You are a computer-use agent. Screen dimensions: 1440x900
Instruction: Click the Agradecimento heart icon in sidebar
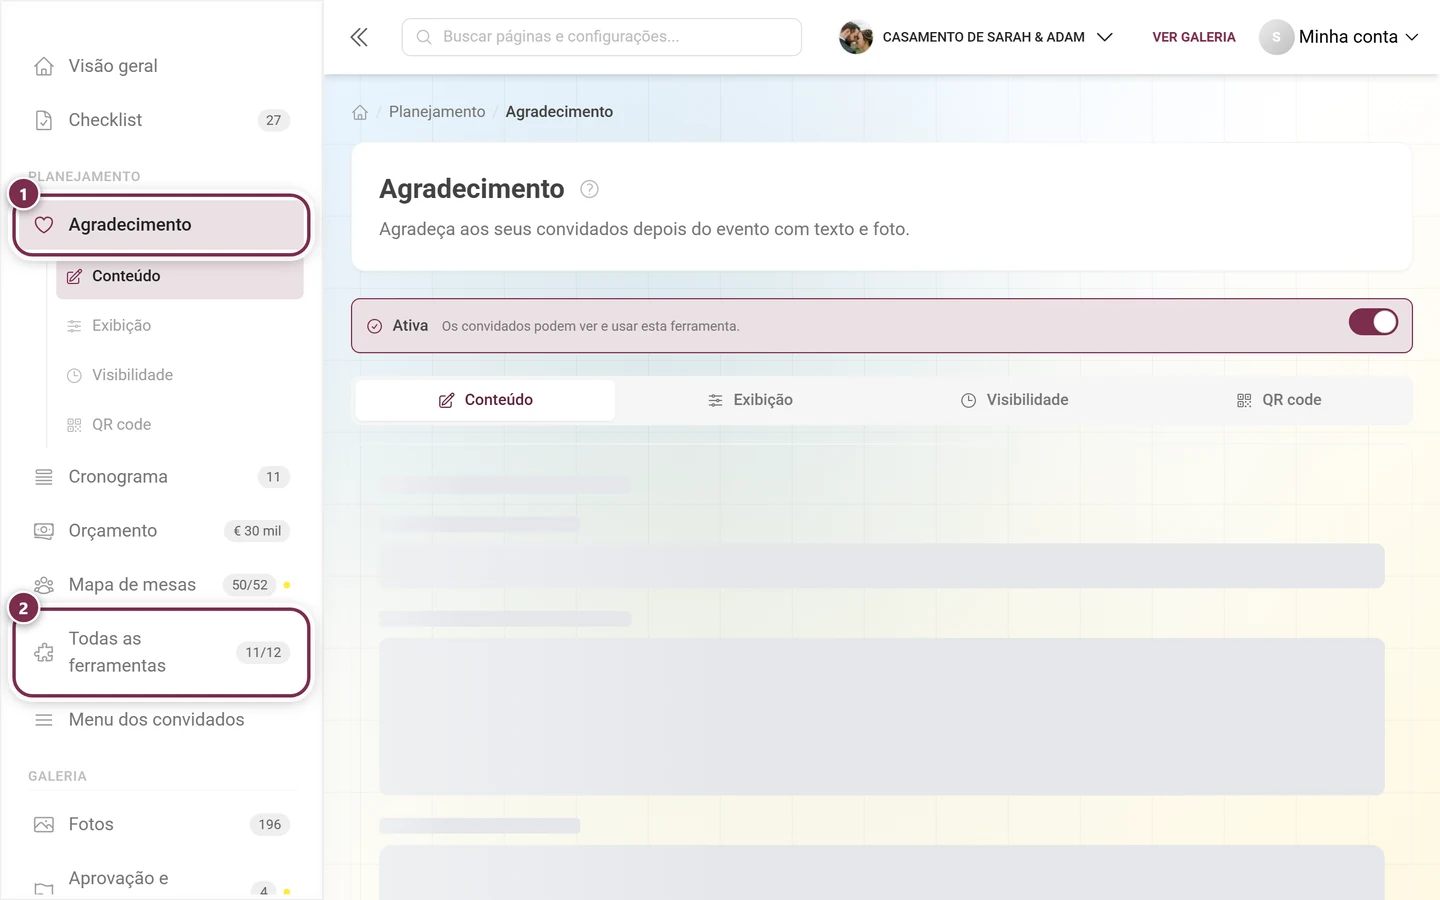pos(44,225)
